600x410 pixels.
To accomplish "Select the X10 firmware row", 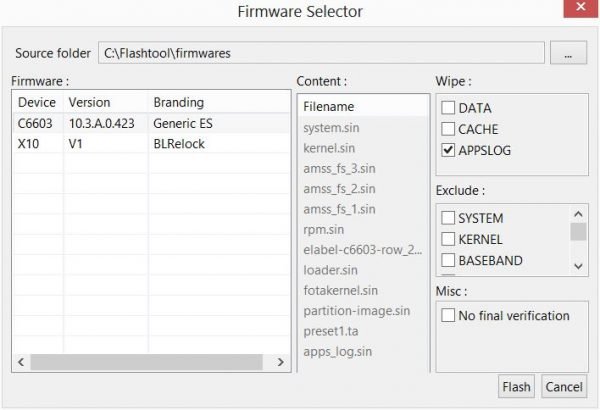I will pos(152,144).
